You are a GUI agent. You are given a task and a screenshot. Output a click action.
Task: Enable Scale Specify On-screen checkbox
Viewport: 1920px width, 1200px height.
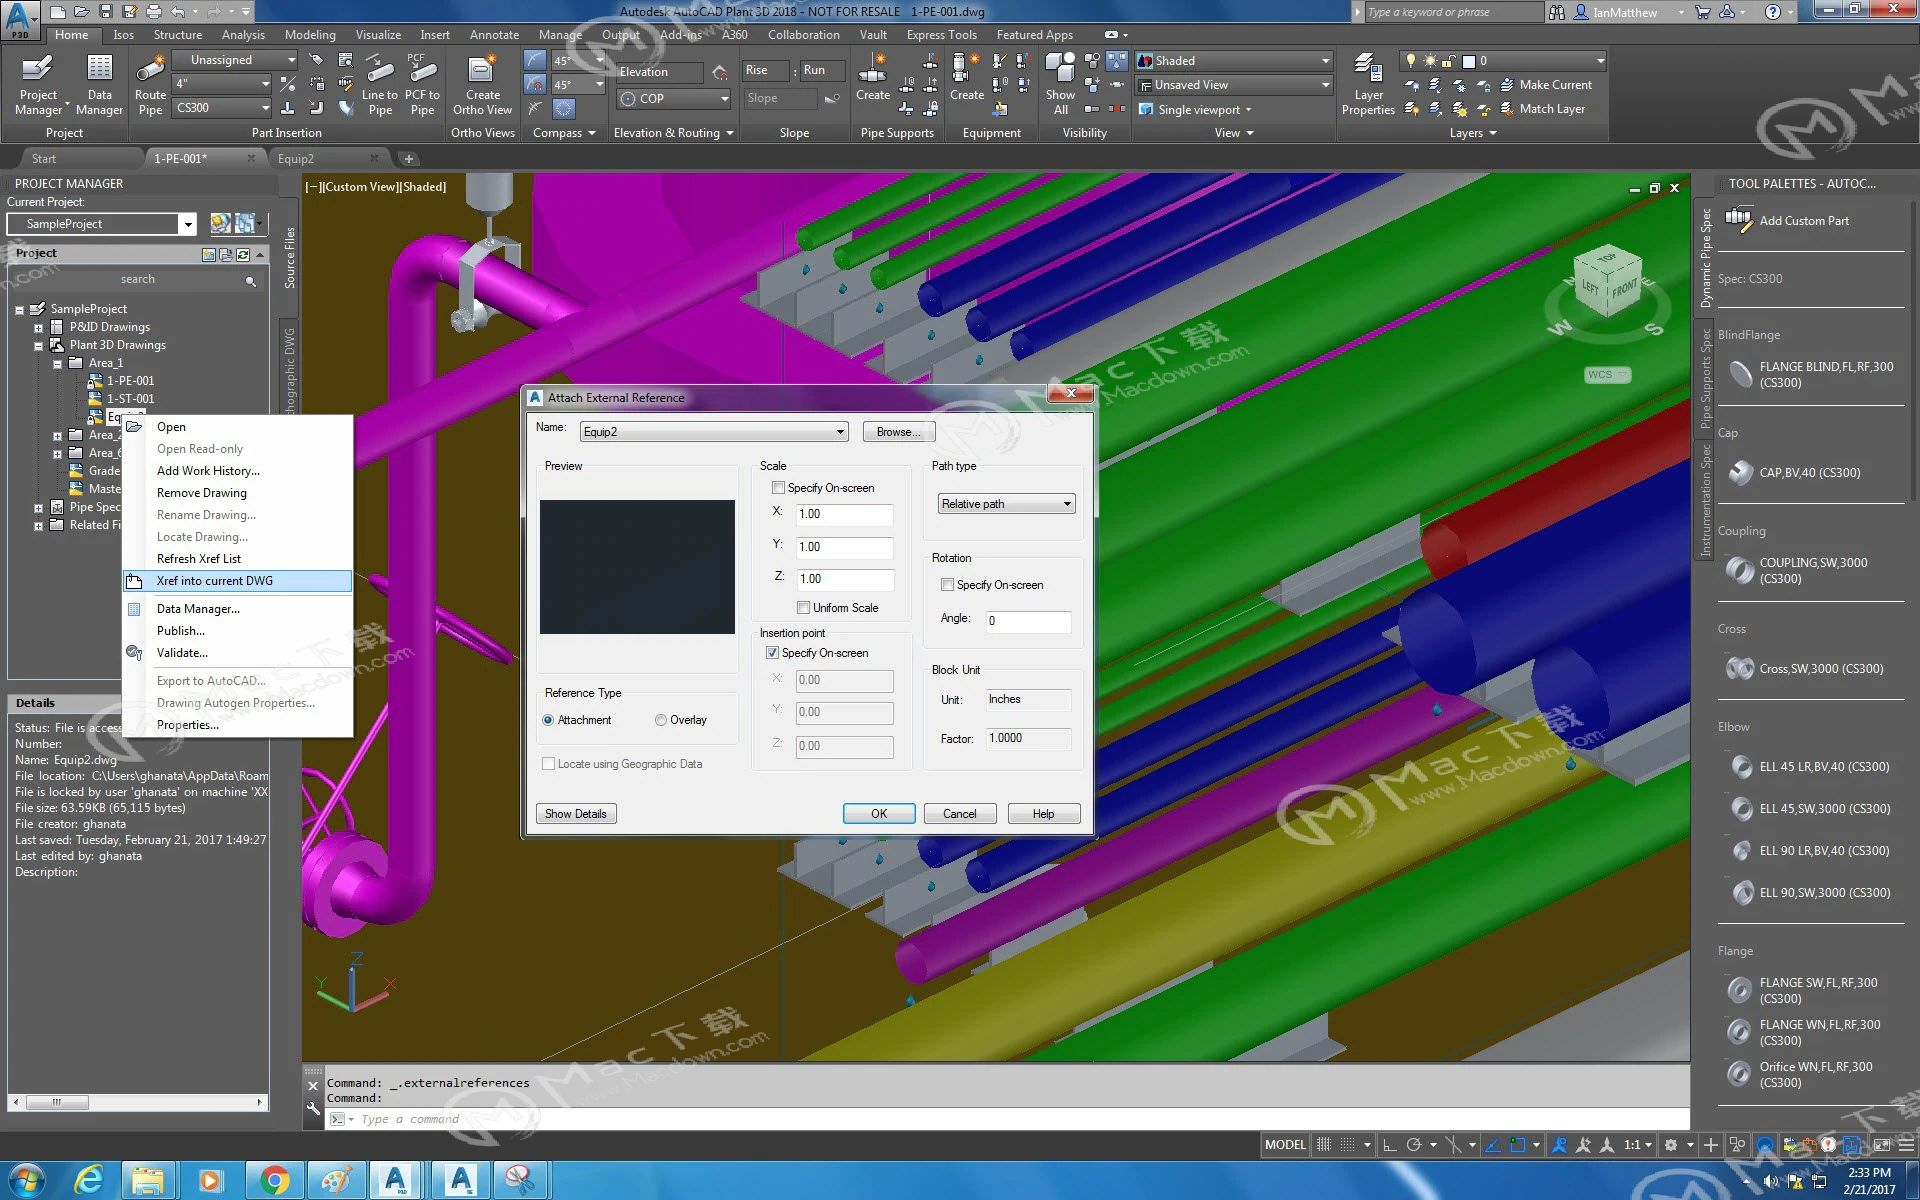coord(778,488)
